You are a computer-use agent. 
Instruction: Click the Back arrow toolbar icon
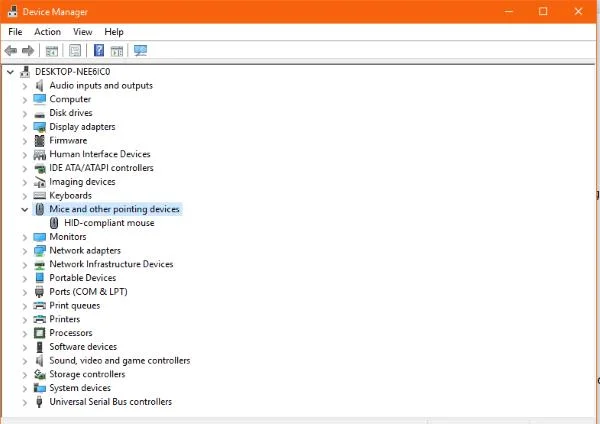[x=11, y=51]
